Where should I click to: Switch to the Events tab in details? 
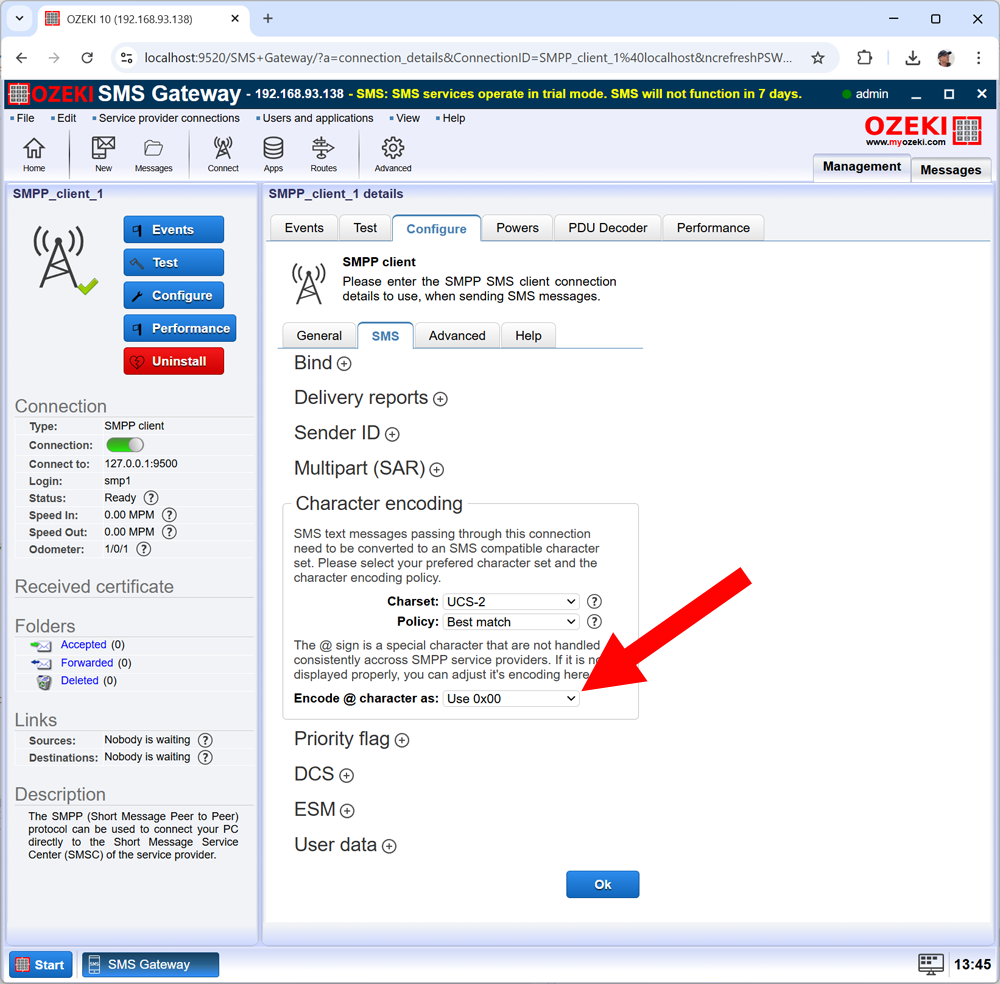click(304, 228)
